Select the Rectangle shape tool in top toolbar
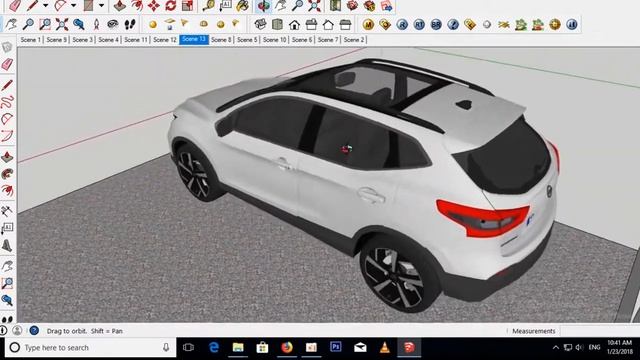Screen dimensions: 640x360 tap(88, 5)
